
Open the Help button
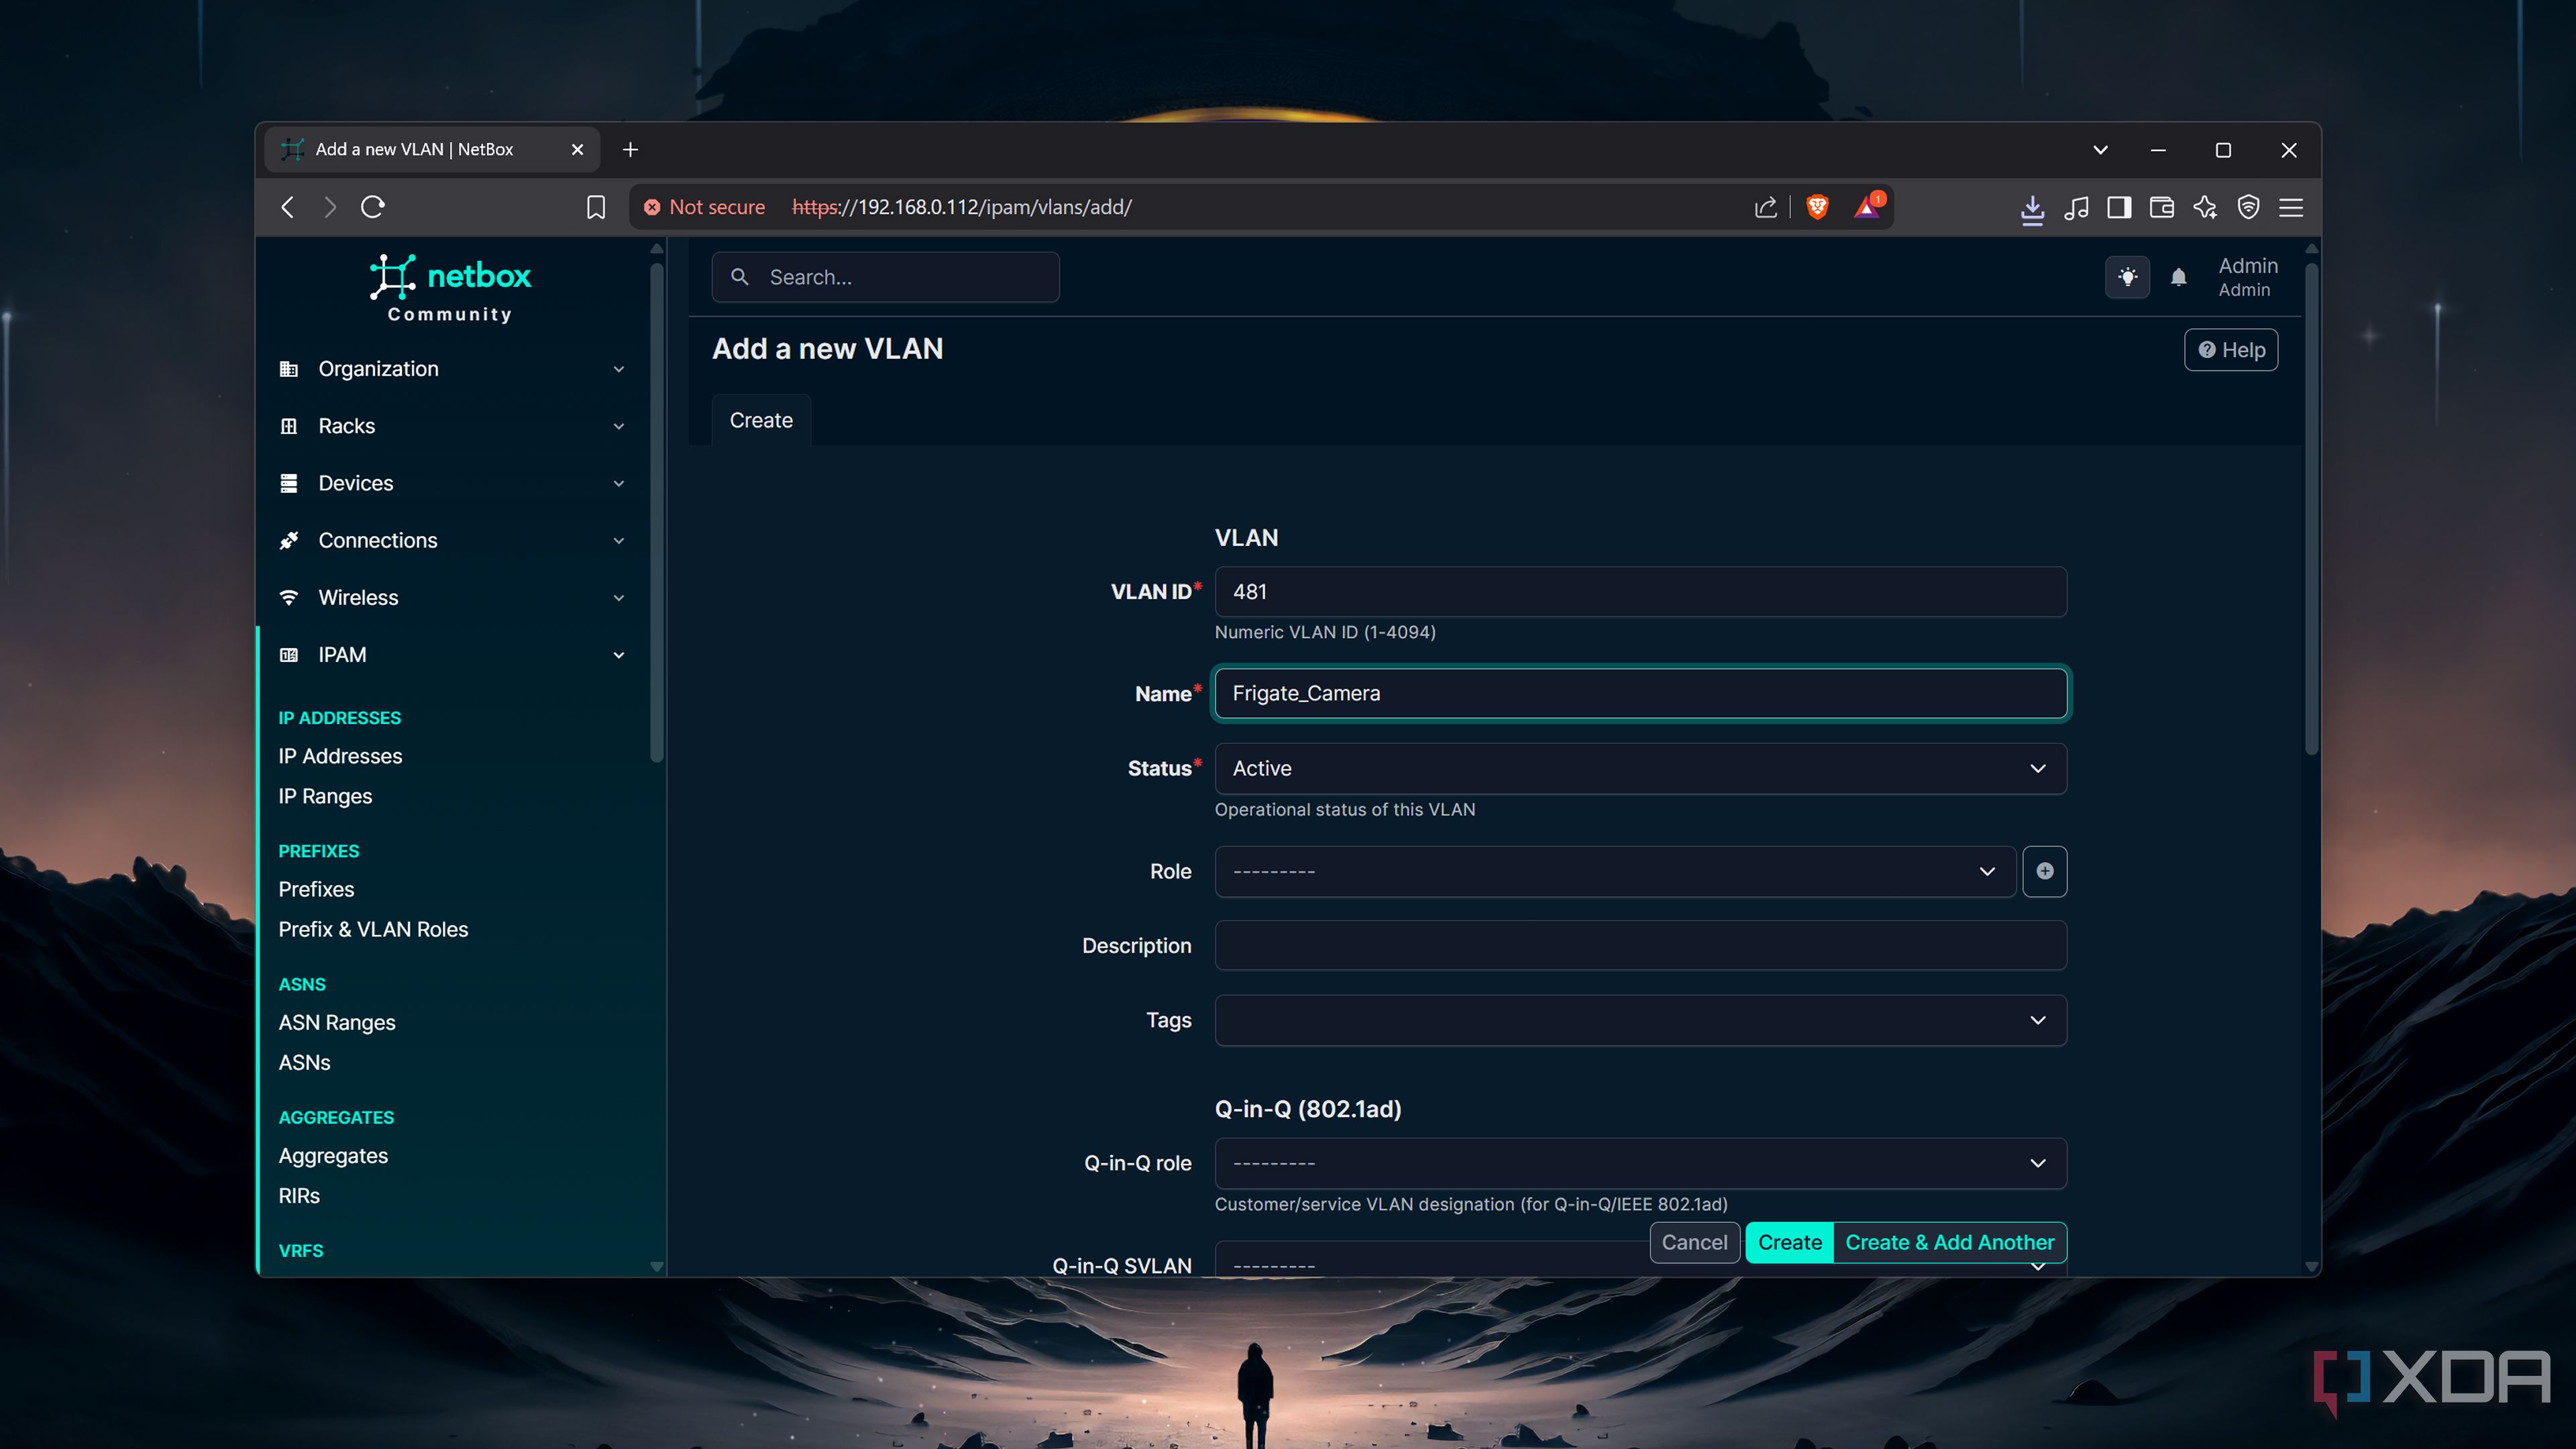pyautogui.click(x=2231, y=350)
